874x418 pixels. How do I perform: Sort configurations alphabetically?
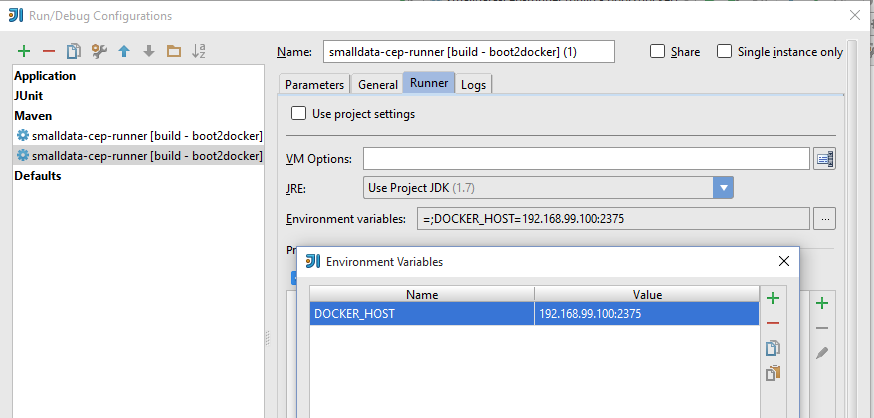199,51
